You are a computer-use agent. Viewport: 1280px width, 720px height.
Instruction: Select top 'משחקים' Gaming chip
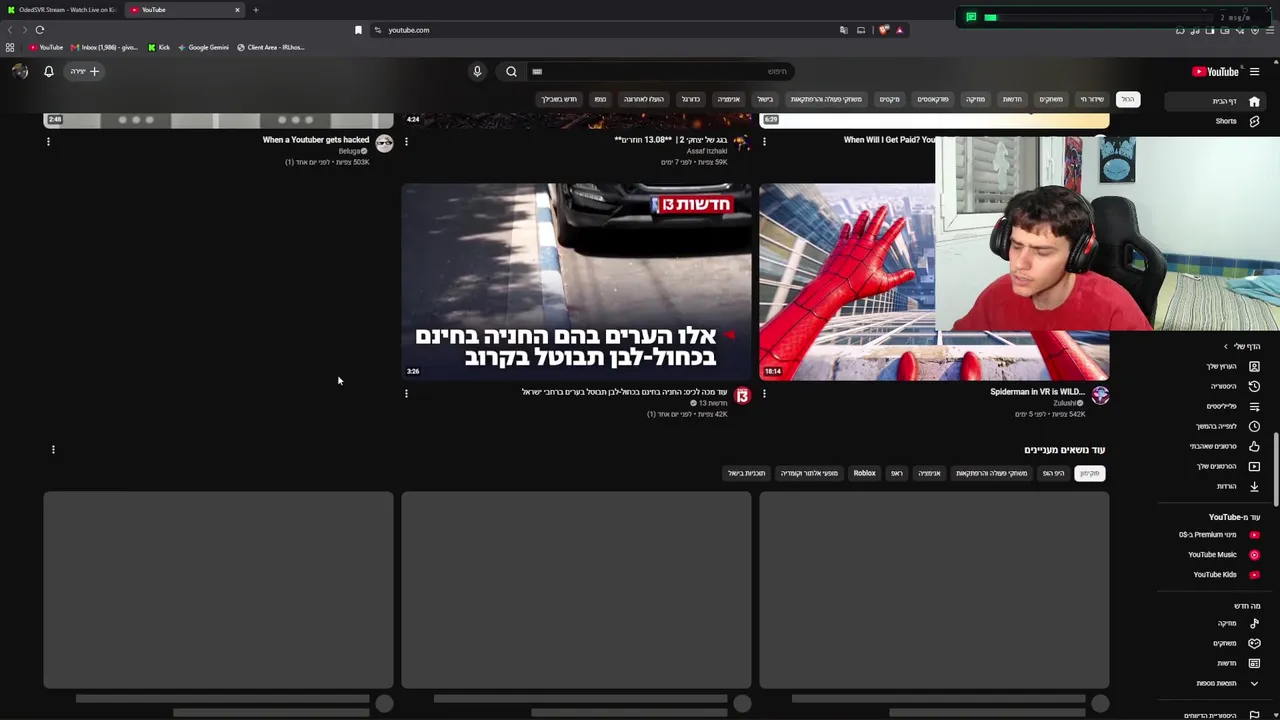coord(1051,99)
